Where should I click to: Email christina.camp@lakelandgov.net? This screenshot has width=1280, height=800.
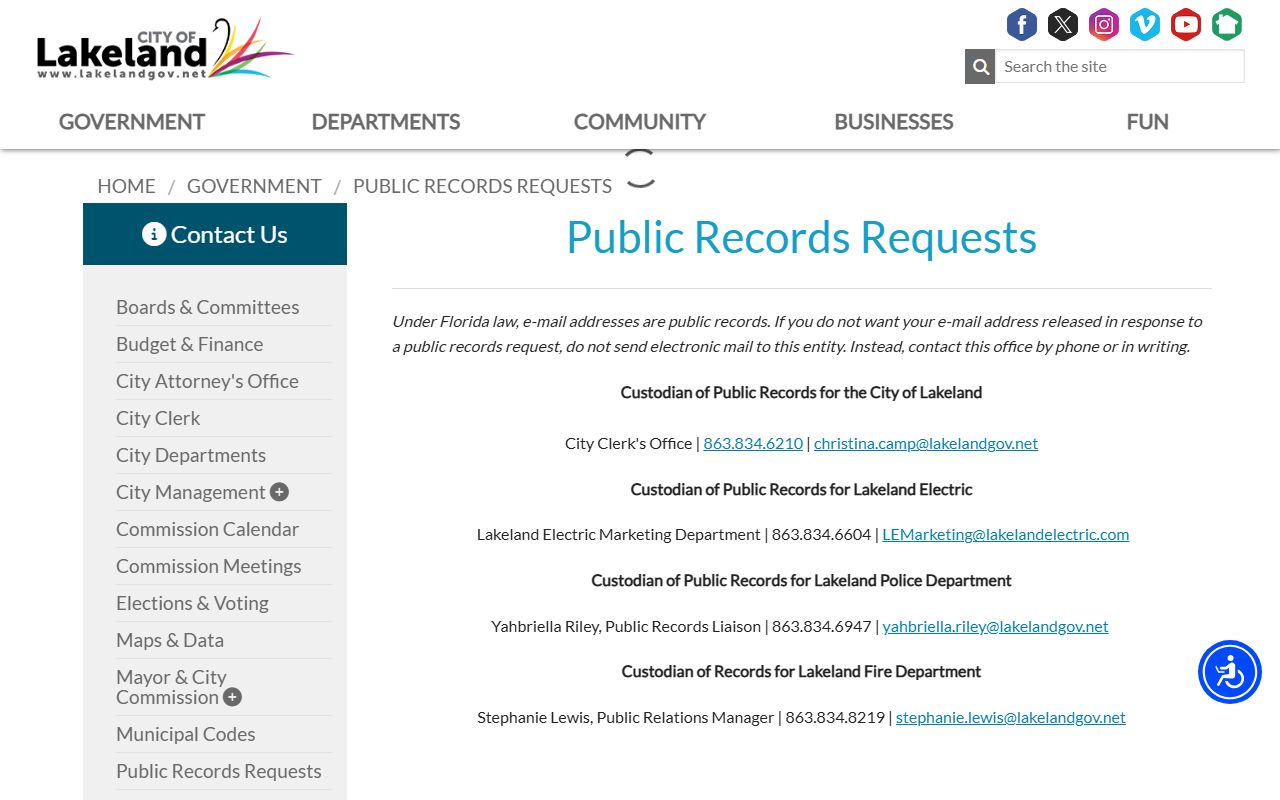[926, 443]
